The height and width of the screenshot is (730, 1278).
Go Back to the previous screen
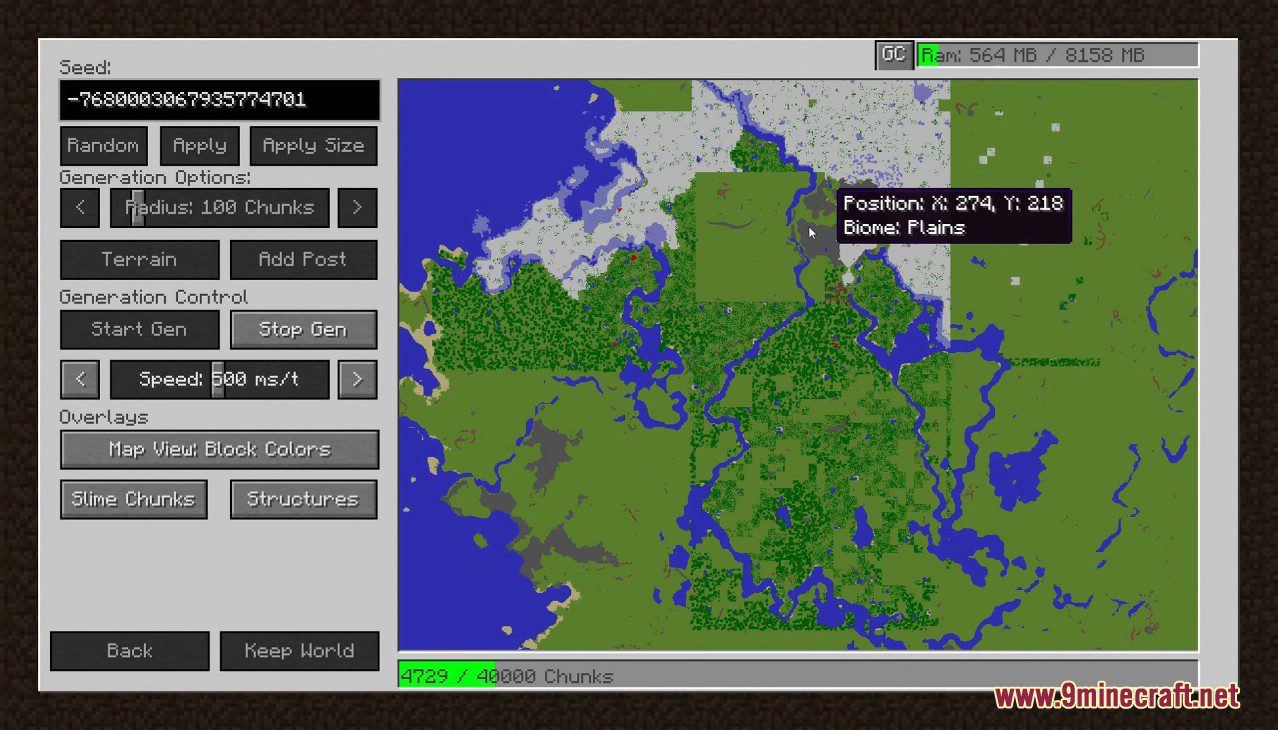point(130,651)
